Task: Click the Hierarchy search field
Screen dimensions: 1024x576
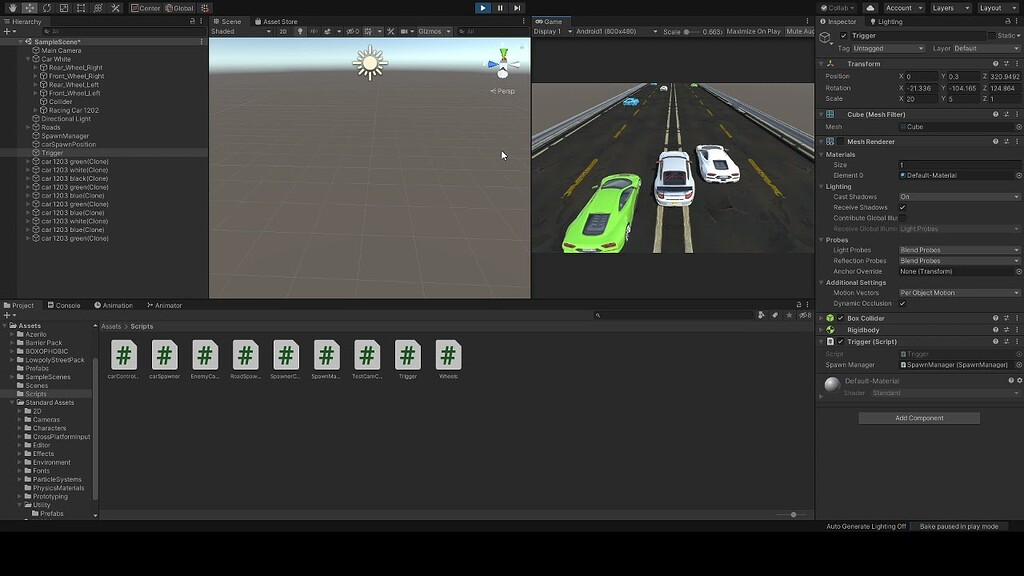Action: pyautogui.click(x=120, y=30)
